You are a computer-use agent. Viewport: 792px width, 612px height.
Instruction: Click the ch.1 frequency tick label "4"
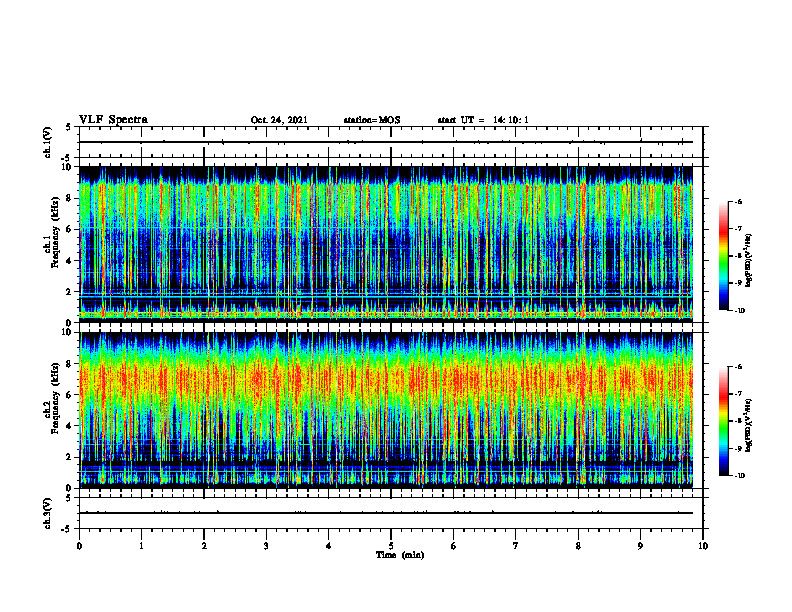(x=69, y=261)
